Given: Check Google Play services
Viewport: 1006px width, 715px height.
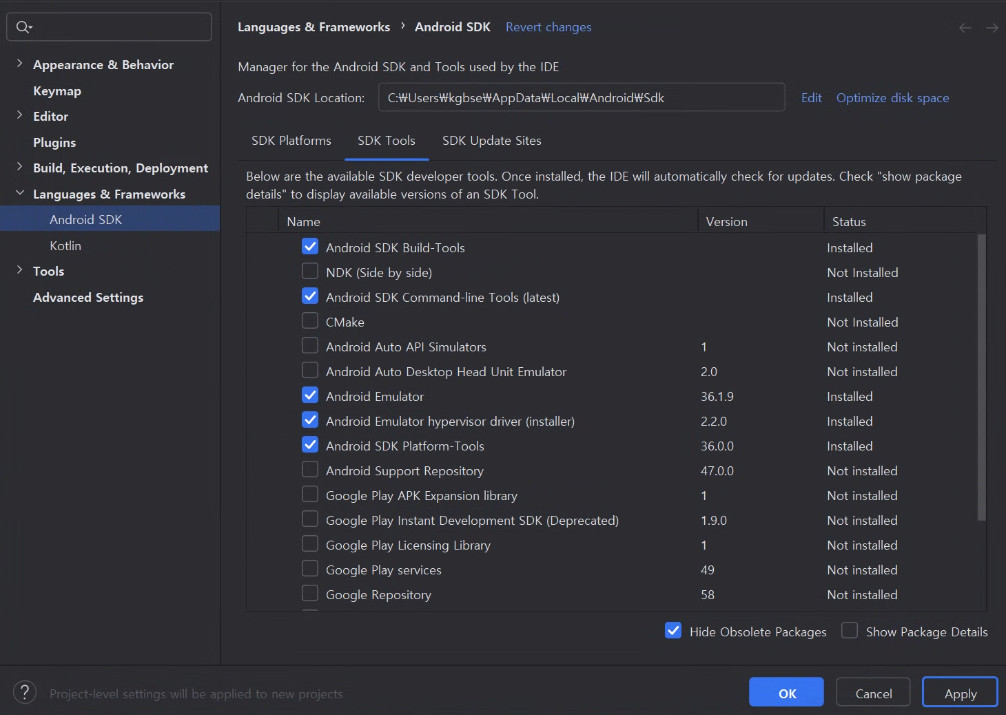Looking at the screenshot, I should (310, 569).
